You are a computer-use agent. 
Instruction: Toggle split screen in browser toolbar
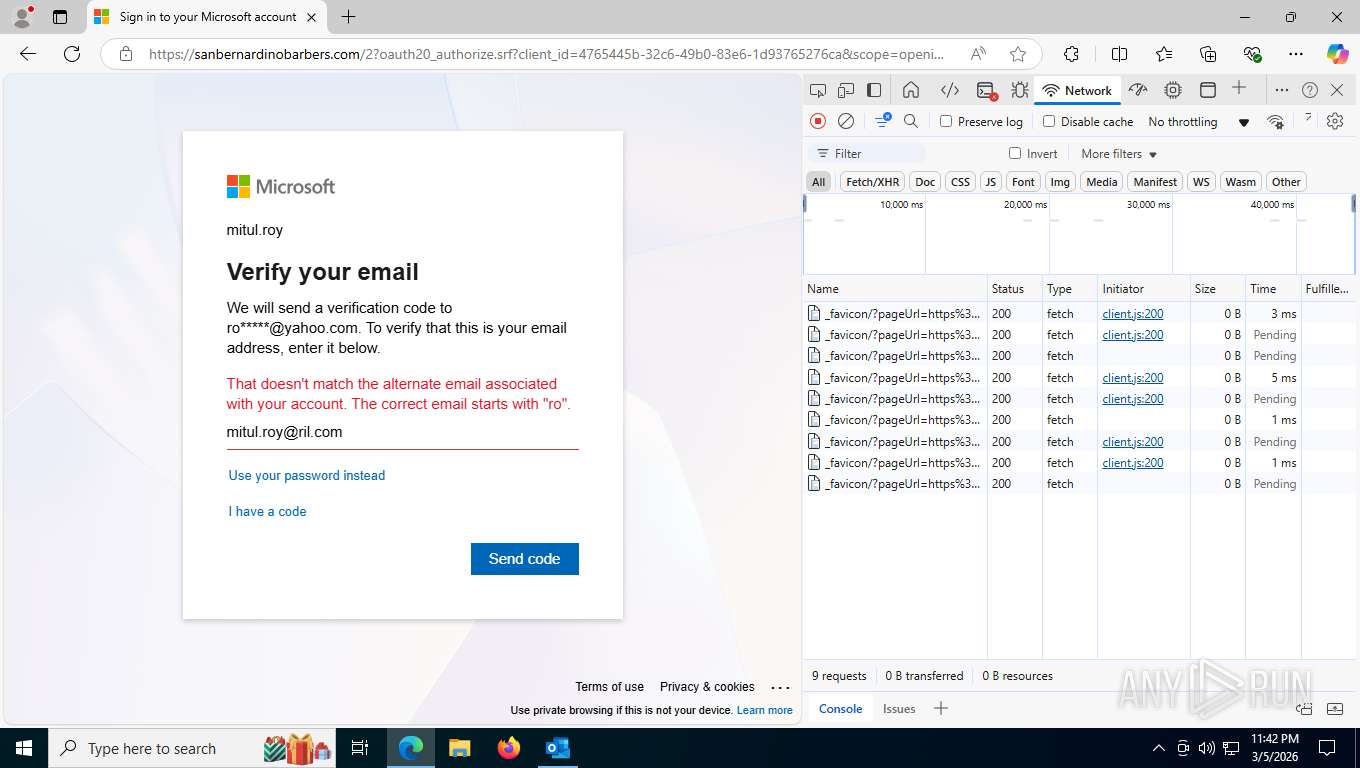pyautogui.click(x=1120, y=54)
